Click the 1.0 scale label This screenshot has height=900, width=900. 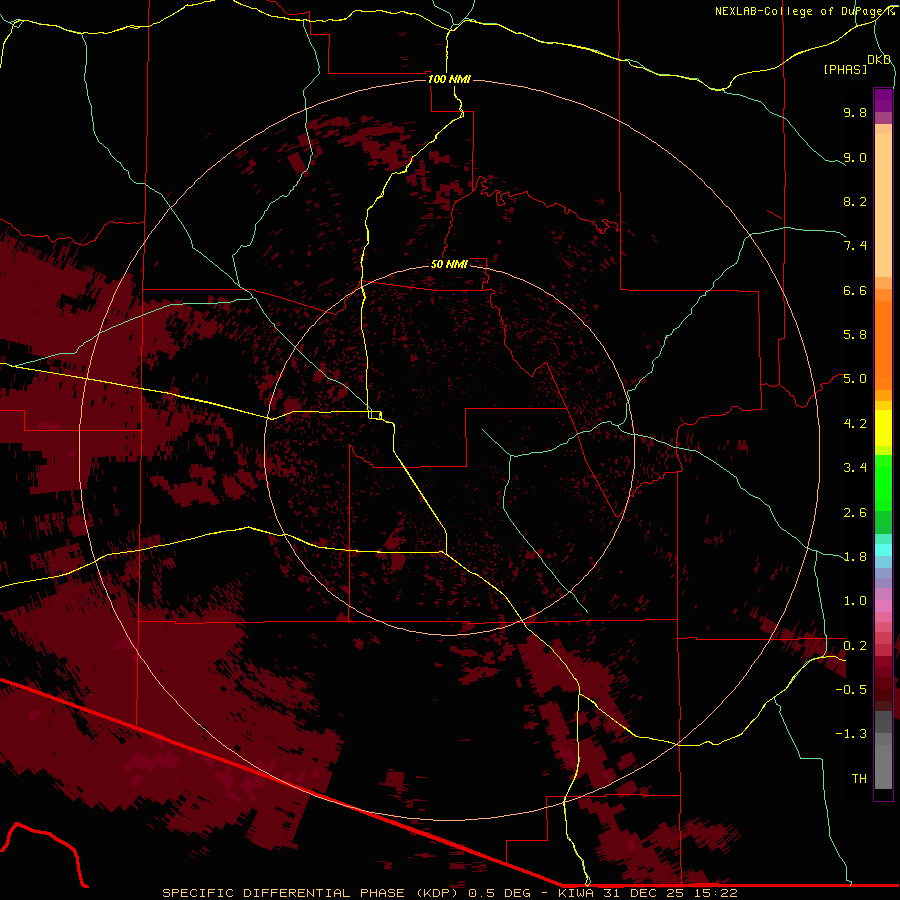pos(855,601)
